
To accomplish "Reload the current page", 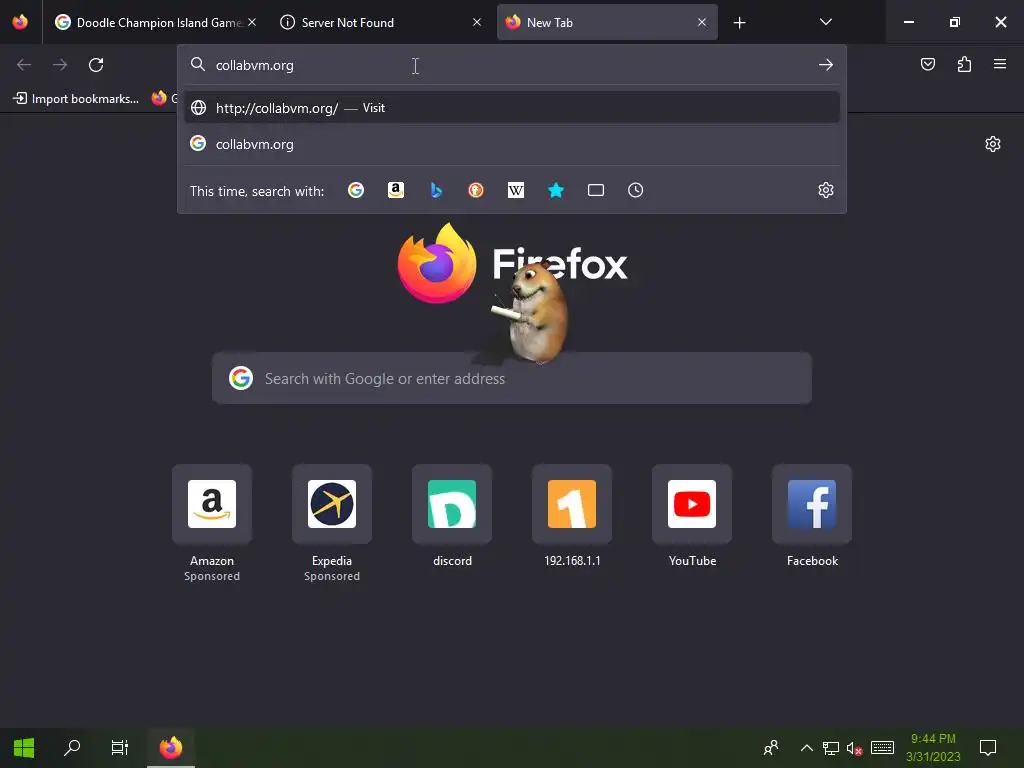I will 96,65.
